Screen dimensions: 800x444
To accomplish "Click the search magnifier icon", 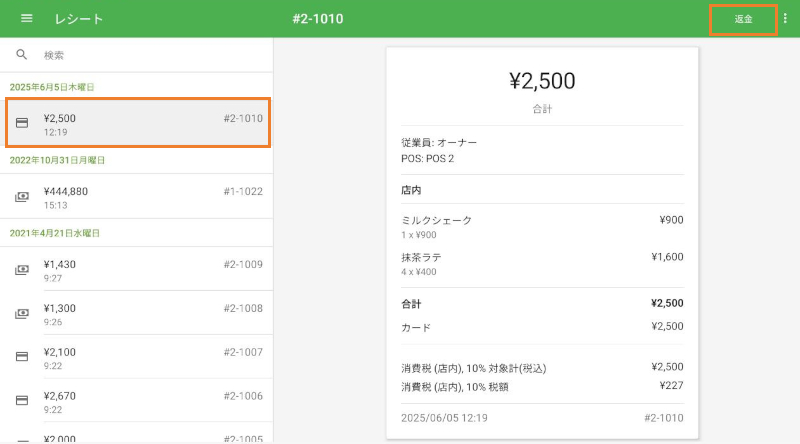I will (x=21, y=55).
